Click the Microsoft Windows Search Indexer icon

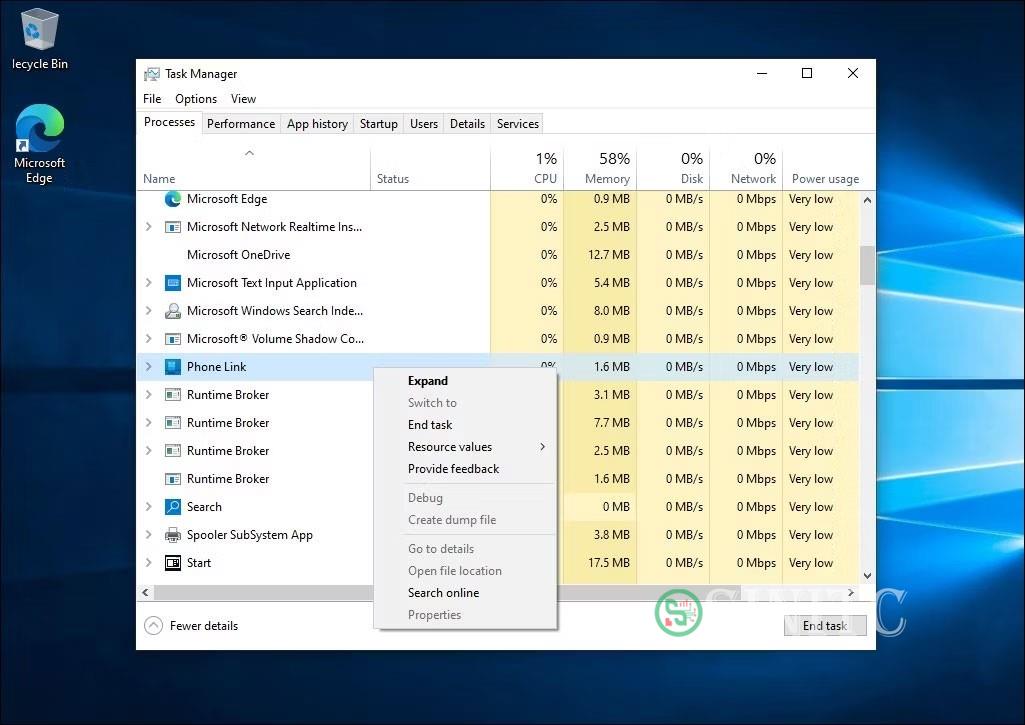(x=173, y=311)
